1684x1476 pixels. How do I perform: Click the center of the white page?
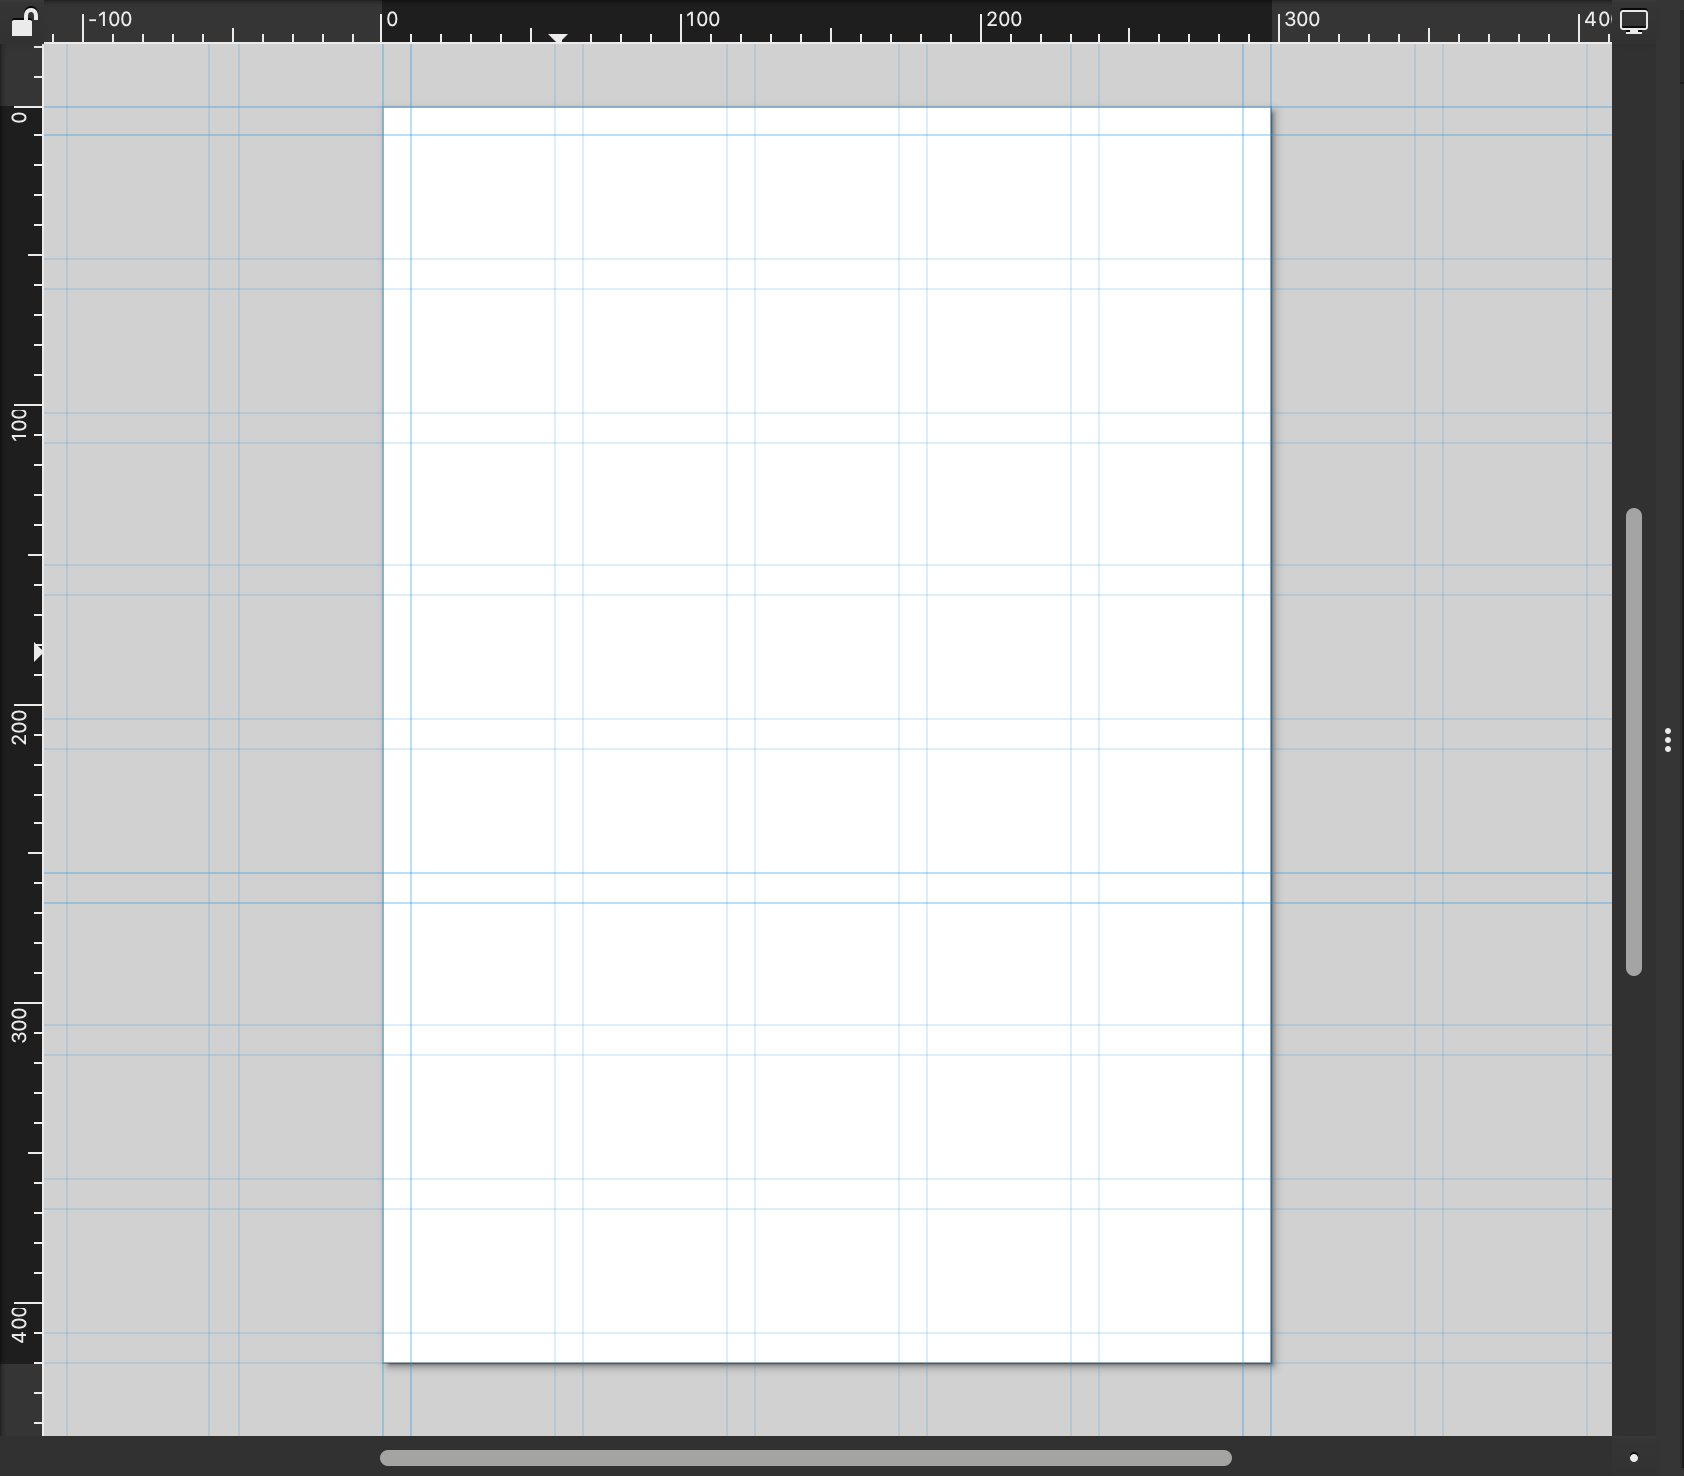(827, 735)
